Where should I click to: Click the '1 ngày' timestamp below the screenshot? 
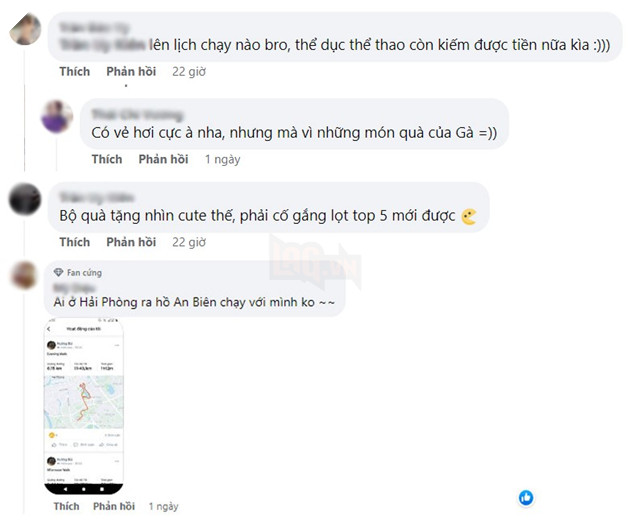[x=163, y=506]
